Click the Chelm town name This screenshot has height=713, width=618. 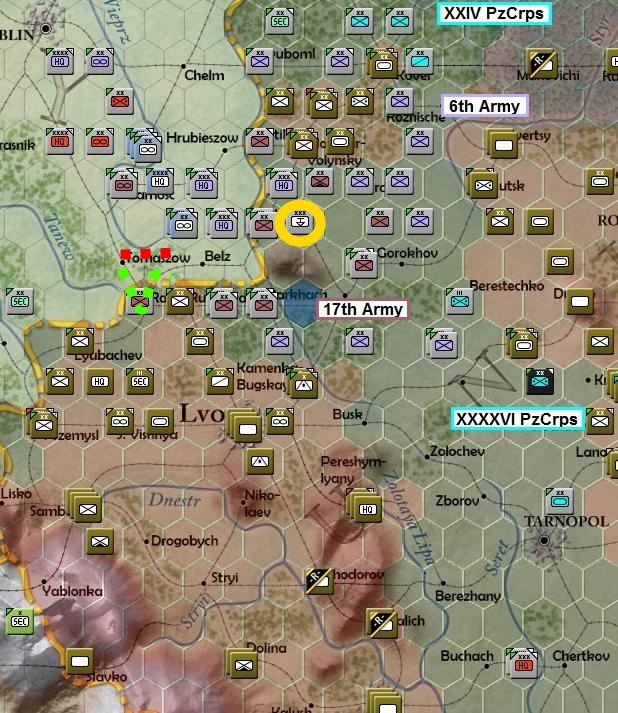204,75
